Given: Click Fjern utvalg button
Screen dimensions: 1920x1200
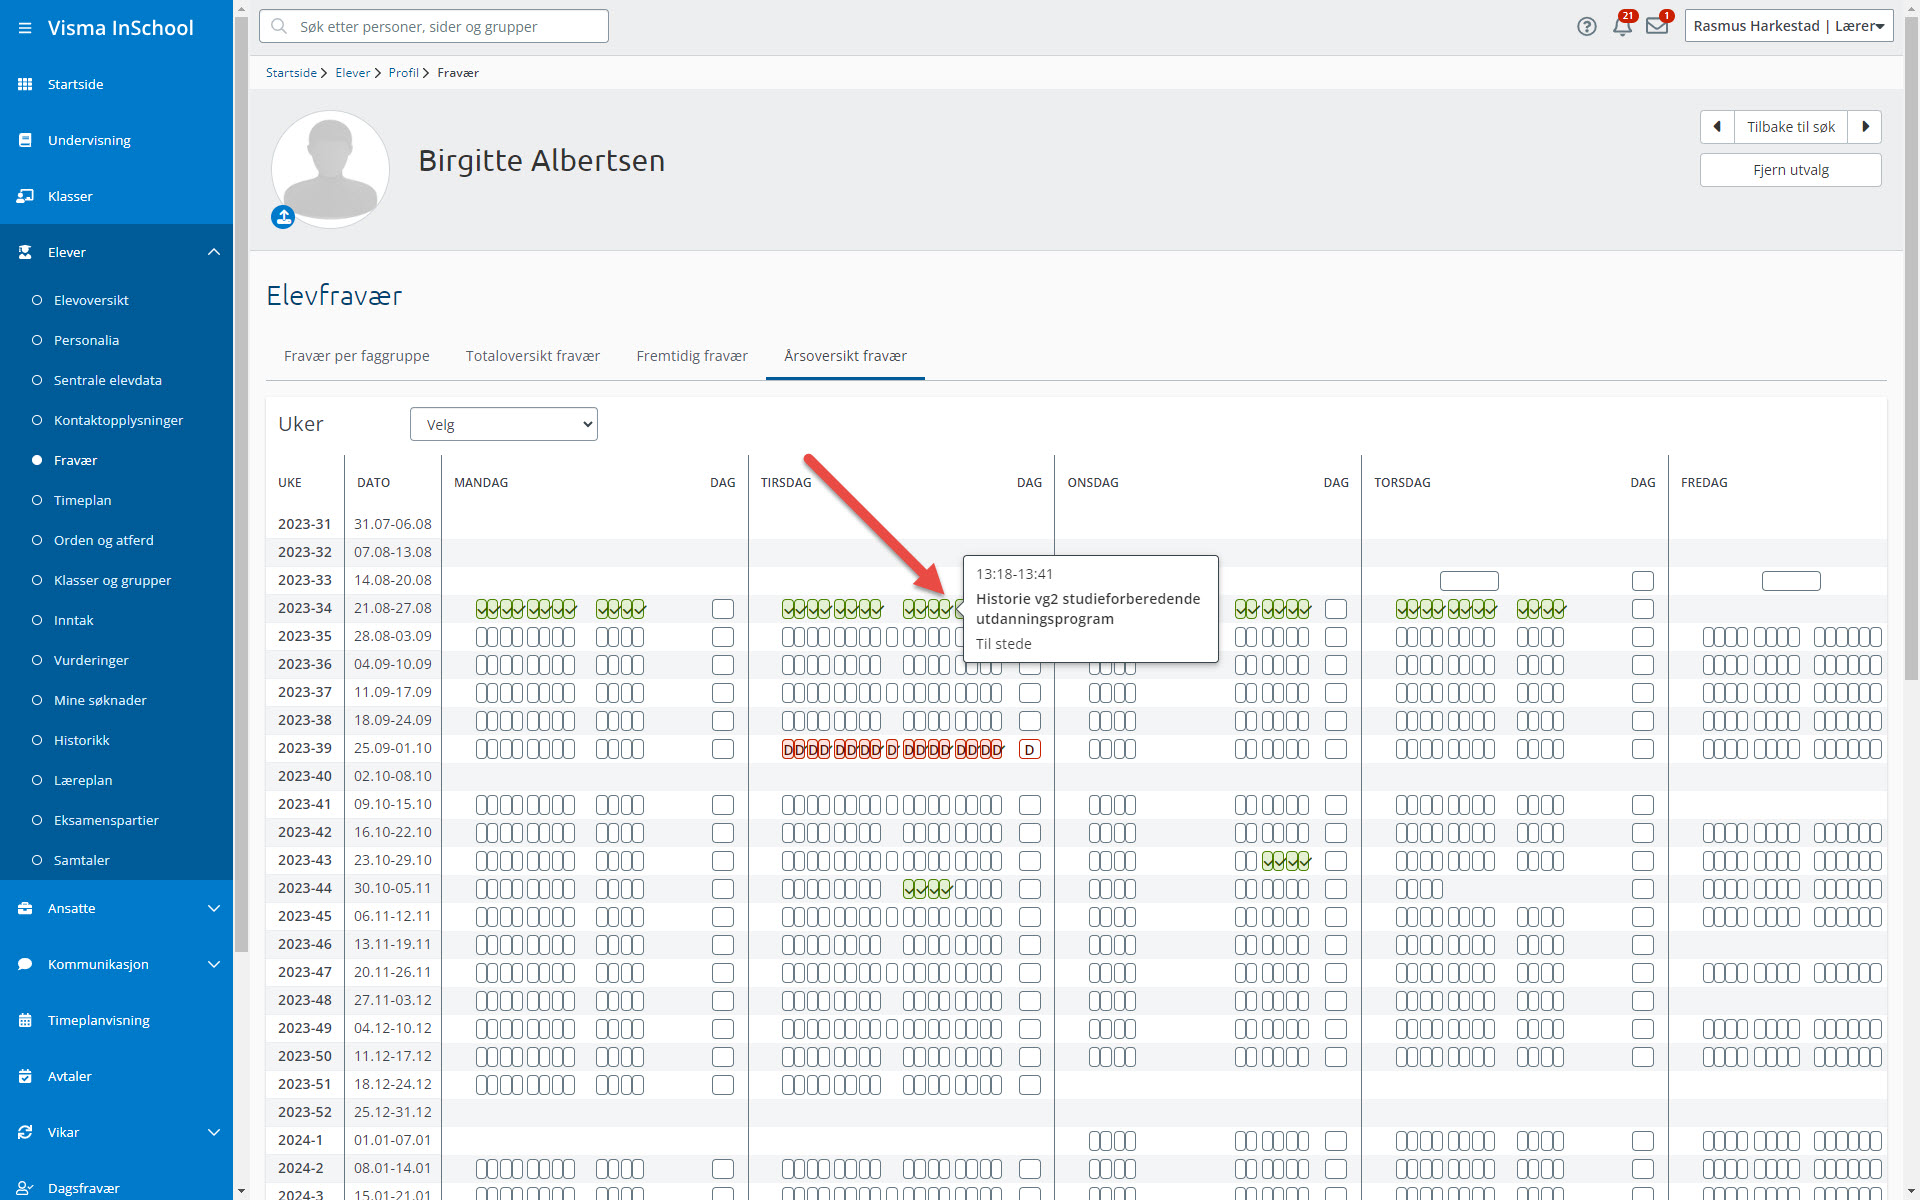Looking at the screenshot, I should click(x=1790, y=170).
